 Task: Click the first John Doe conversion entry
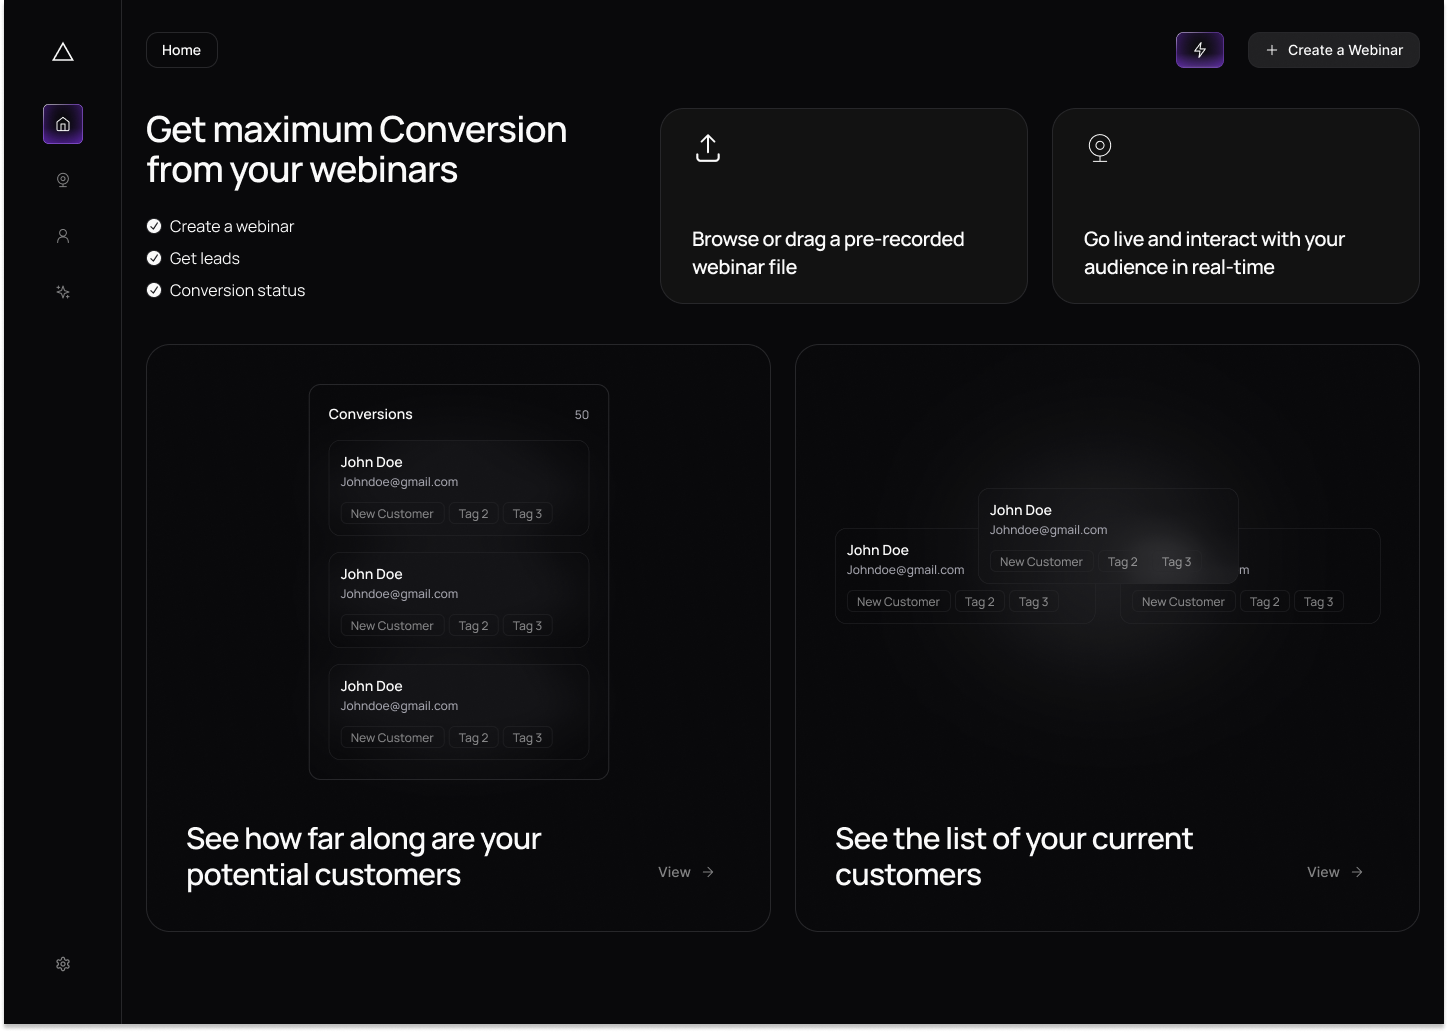pos(458,487)
